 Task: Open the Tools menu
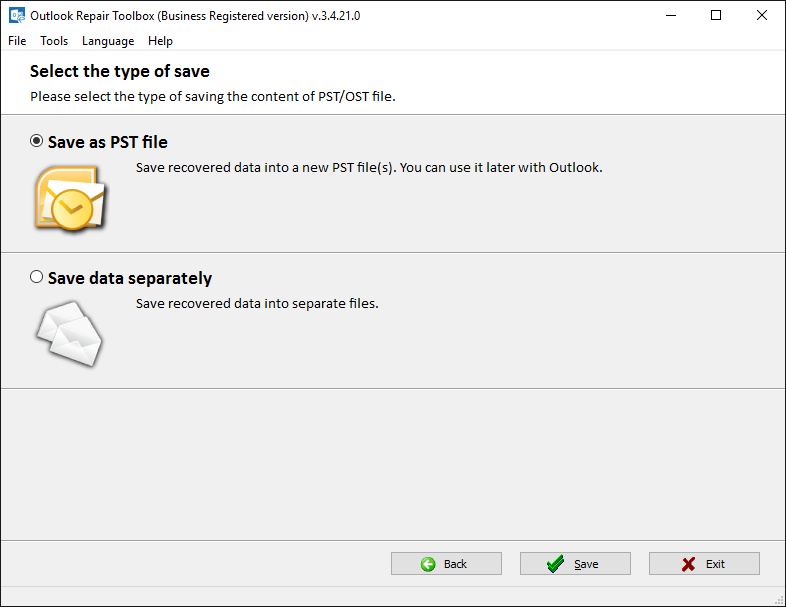[x=54, y=41]
